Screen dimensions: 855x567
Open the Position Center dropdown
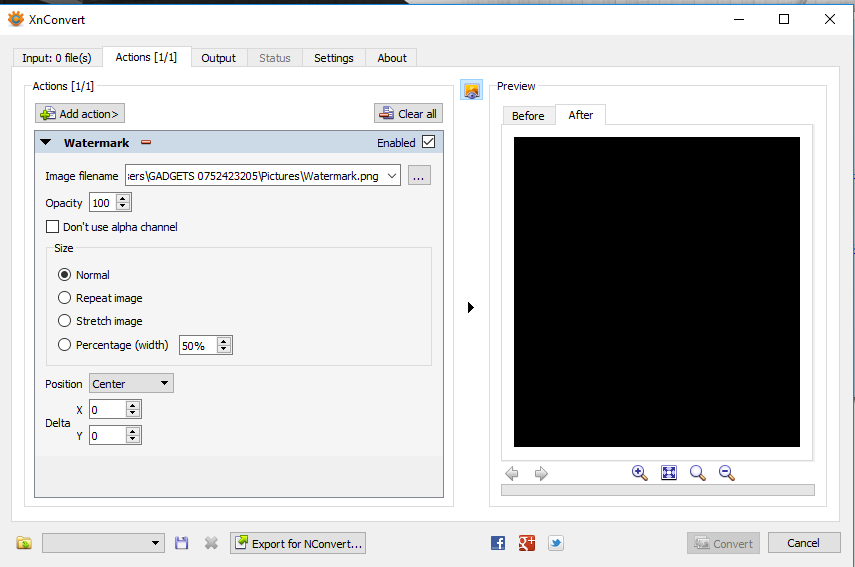[131, 383]
